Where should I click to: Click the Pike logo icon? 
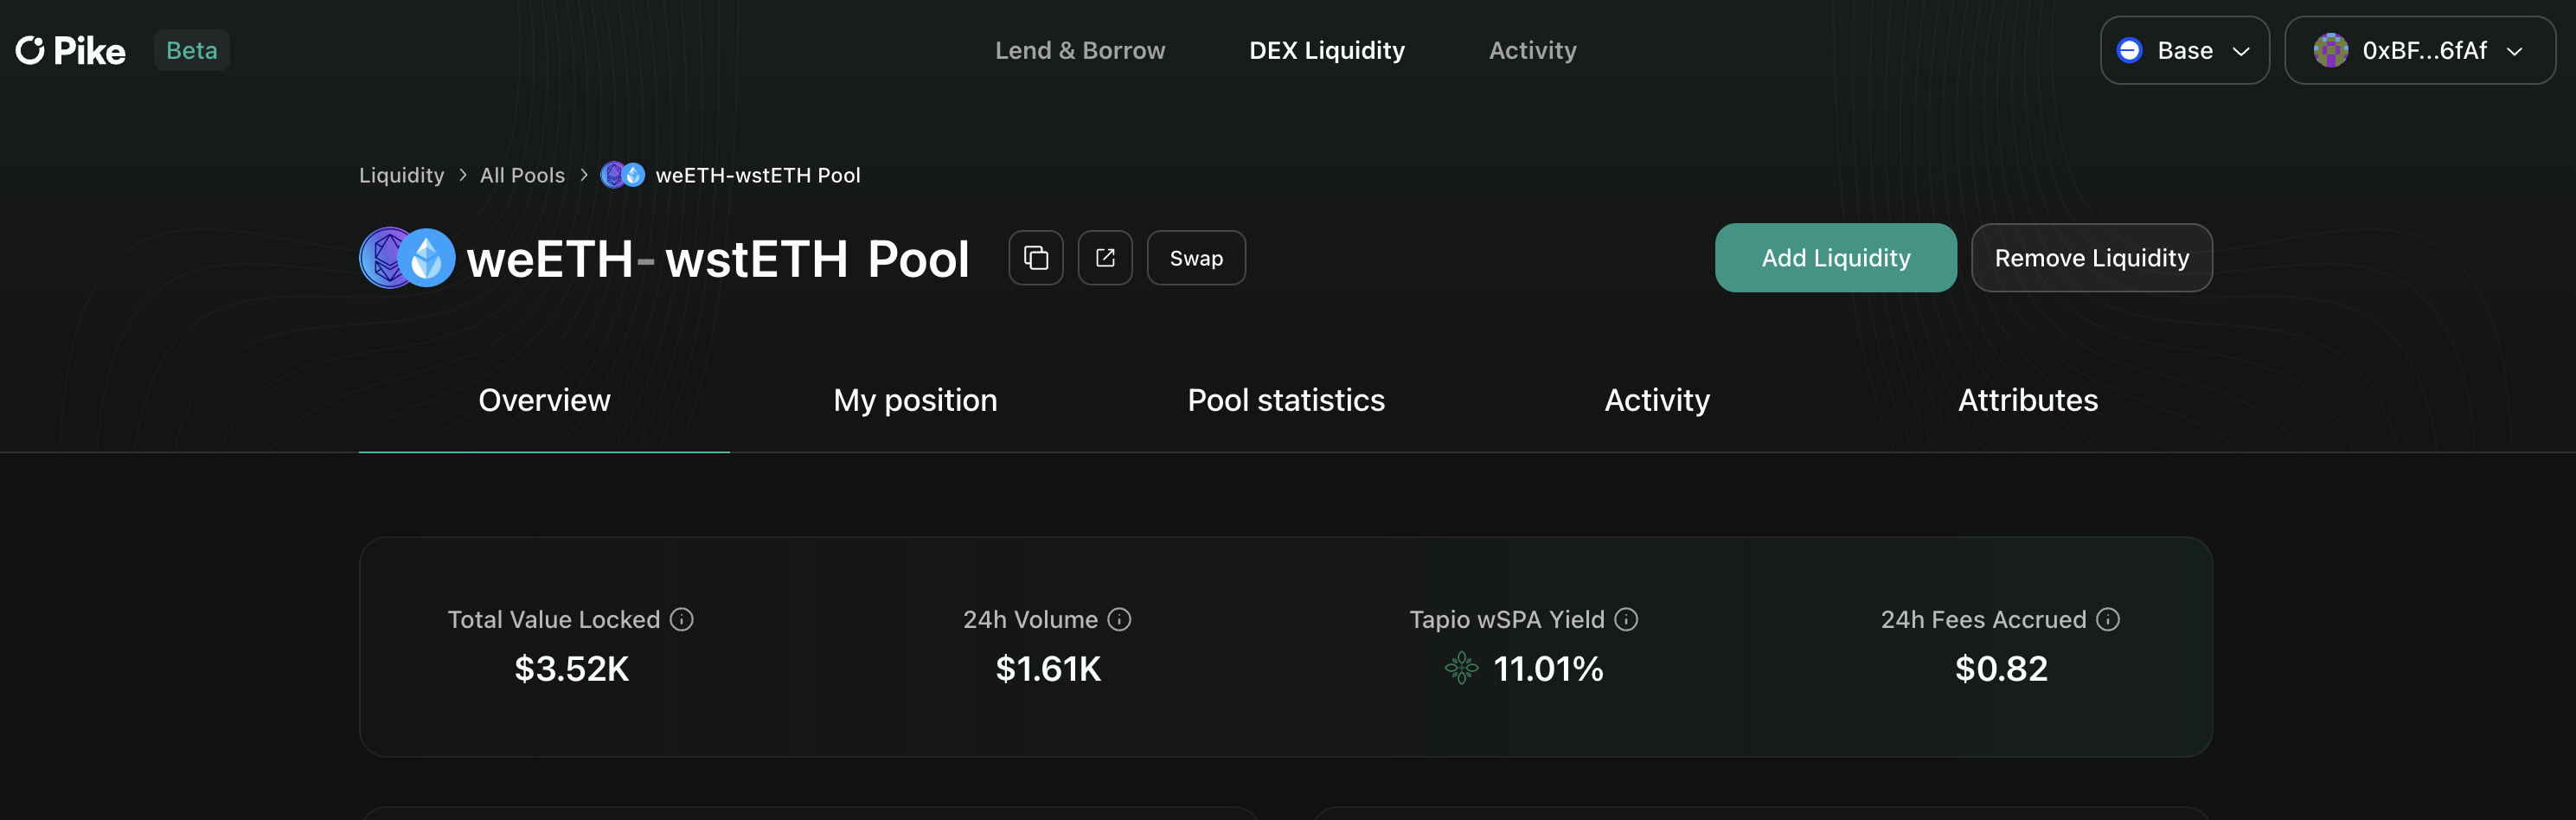(x=30, y=50)
